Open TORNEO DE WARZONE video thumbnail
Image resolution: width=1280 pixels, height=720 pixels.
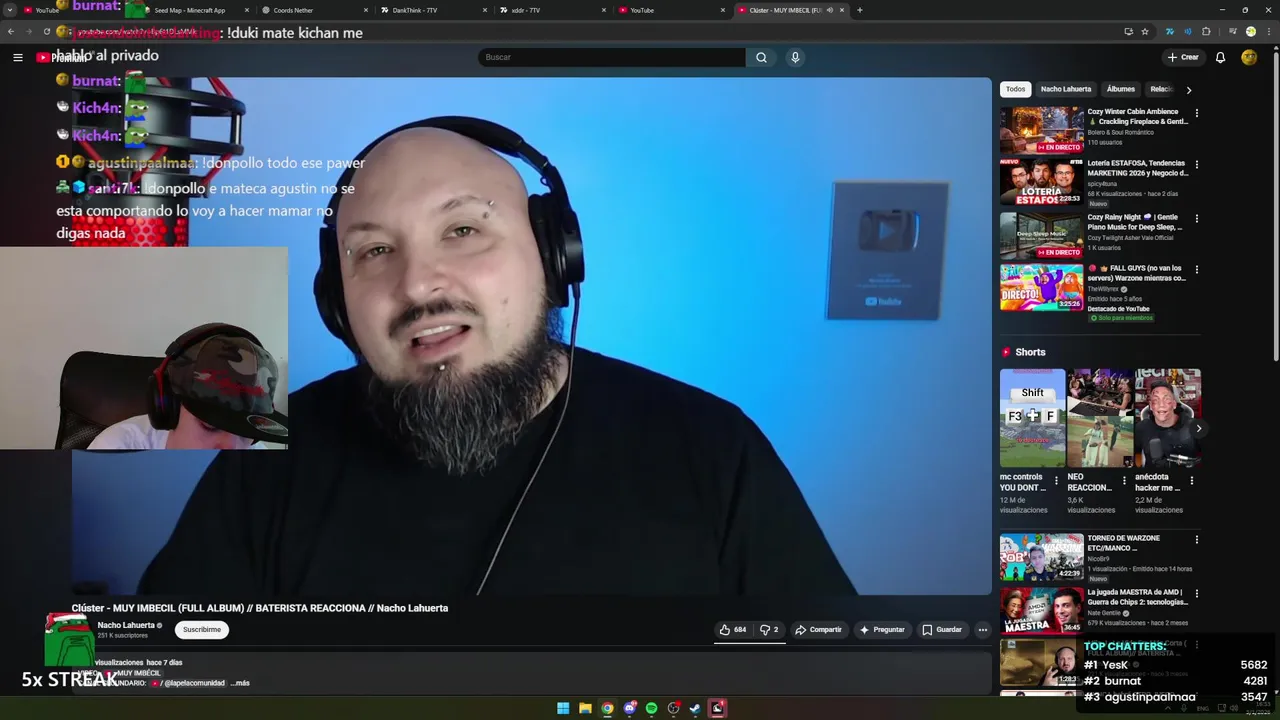point(1041,557)
